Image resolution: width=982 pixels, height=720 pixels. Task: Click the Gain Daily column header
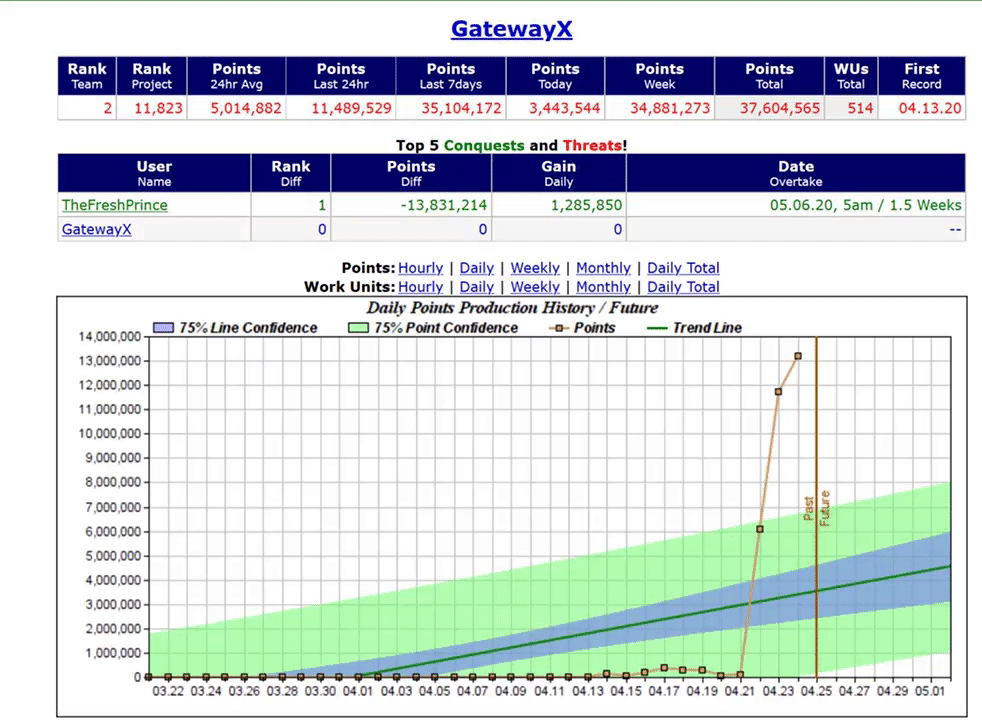point(559,173)
